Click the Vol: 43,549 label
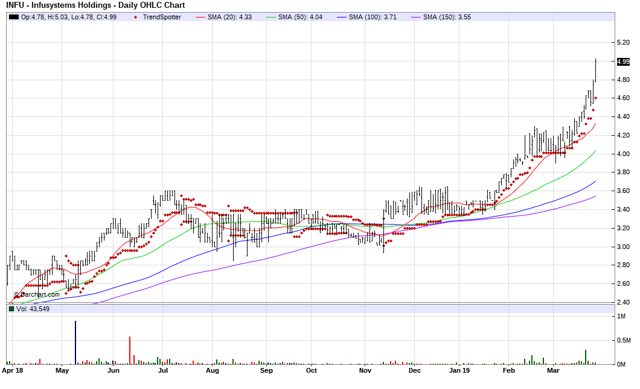This screenshot has width=640, height=389. (33, 309)
